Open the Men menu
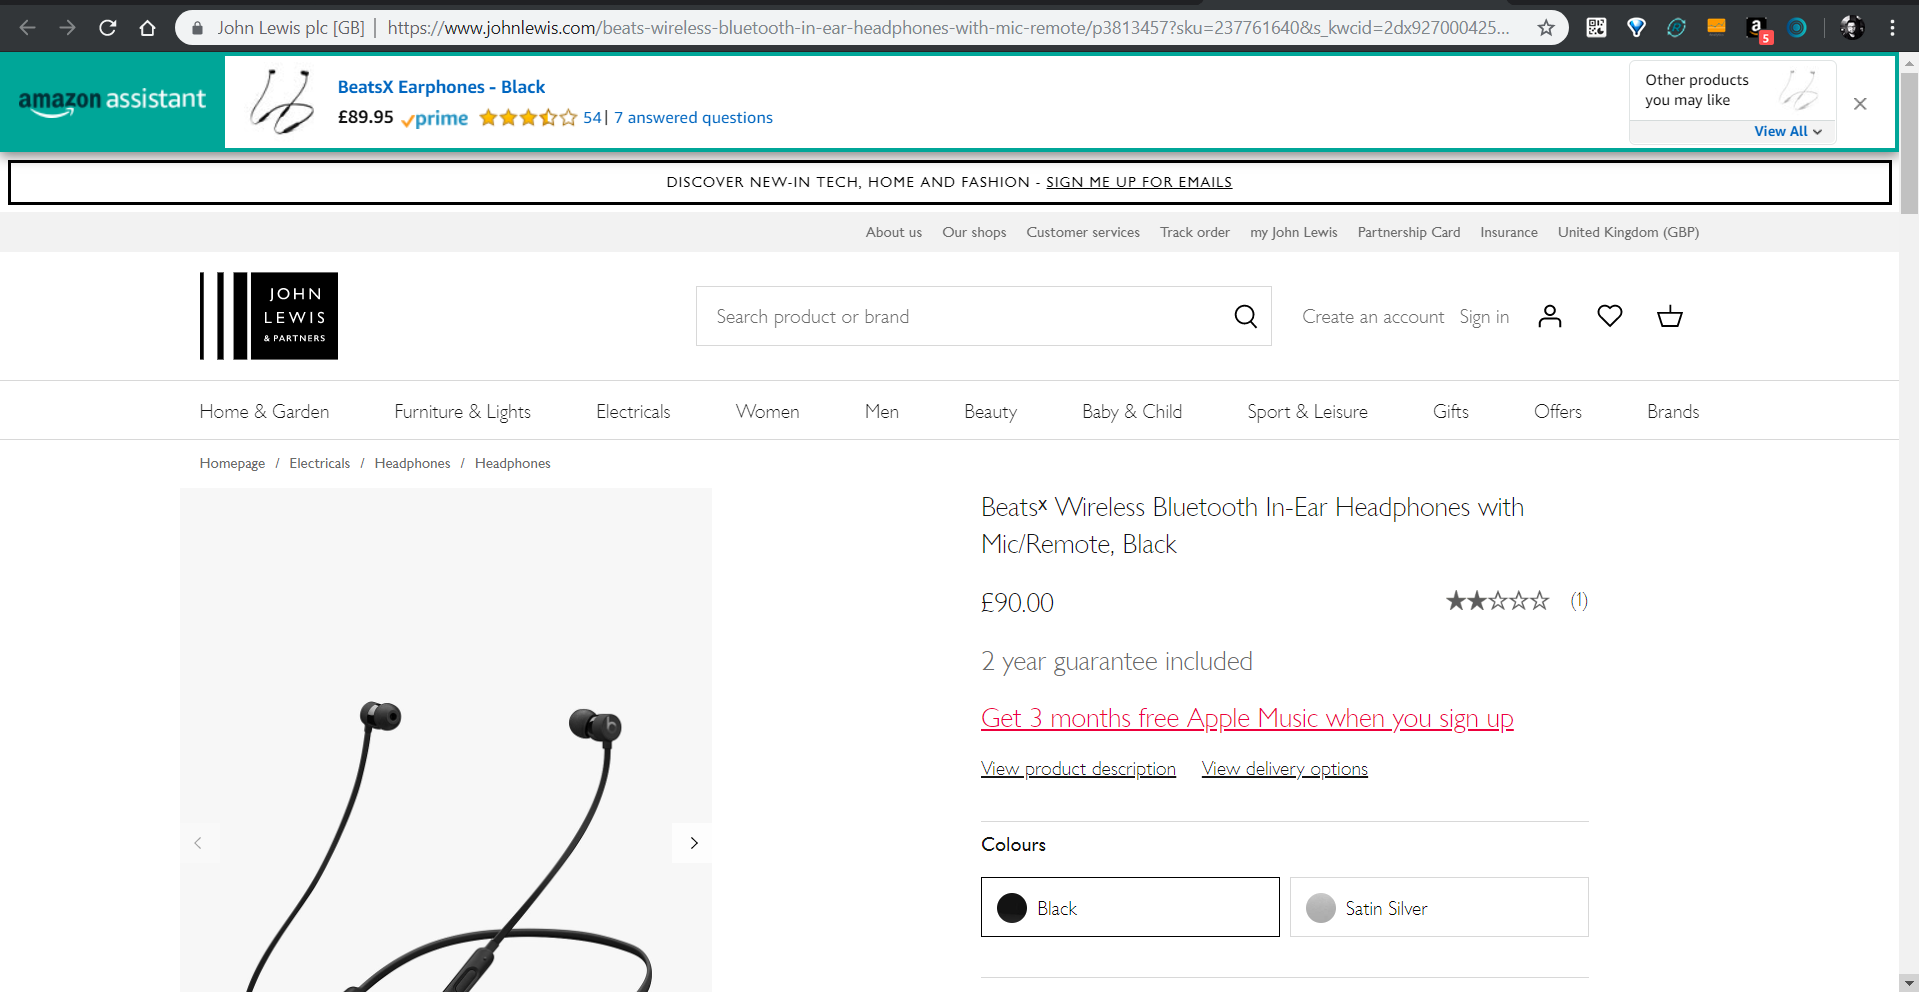Image resolution: width=1919 pixels, height=992 pixels. click(x=882, y=411)
